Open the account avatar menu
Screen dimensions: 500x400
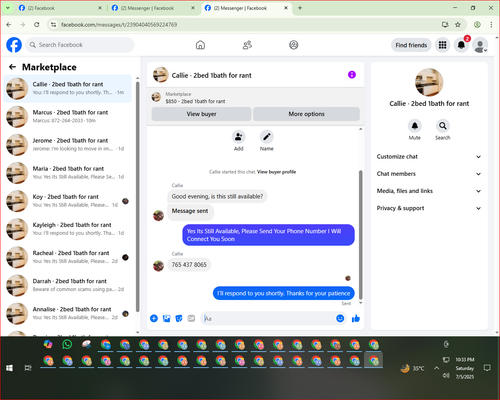(480, 45)
